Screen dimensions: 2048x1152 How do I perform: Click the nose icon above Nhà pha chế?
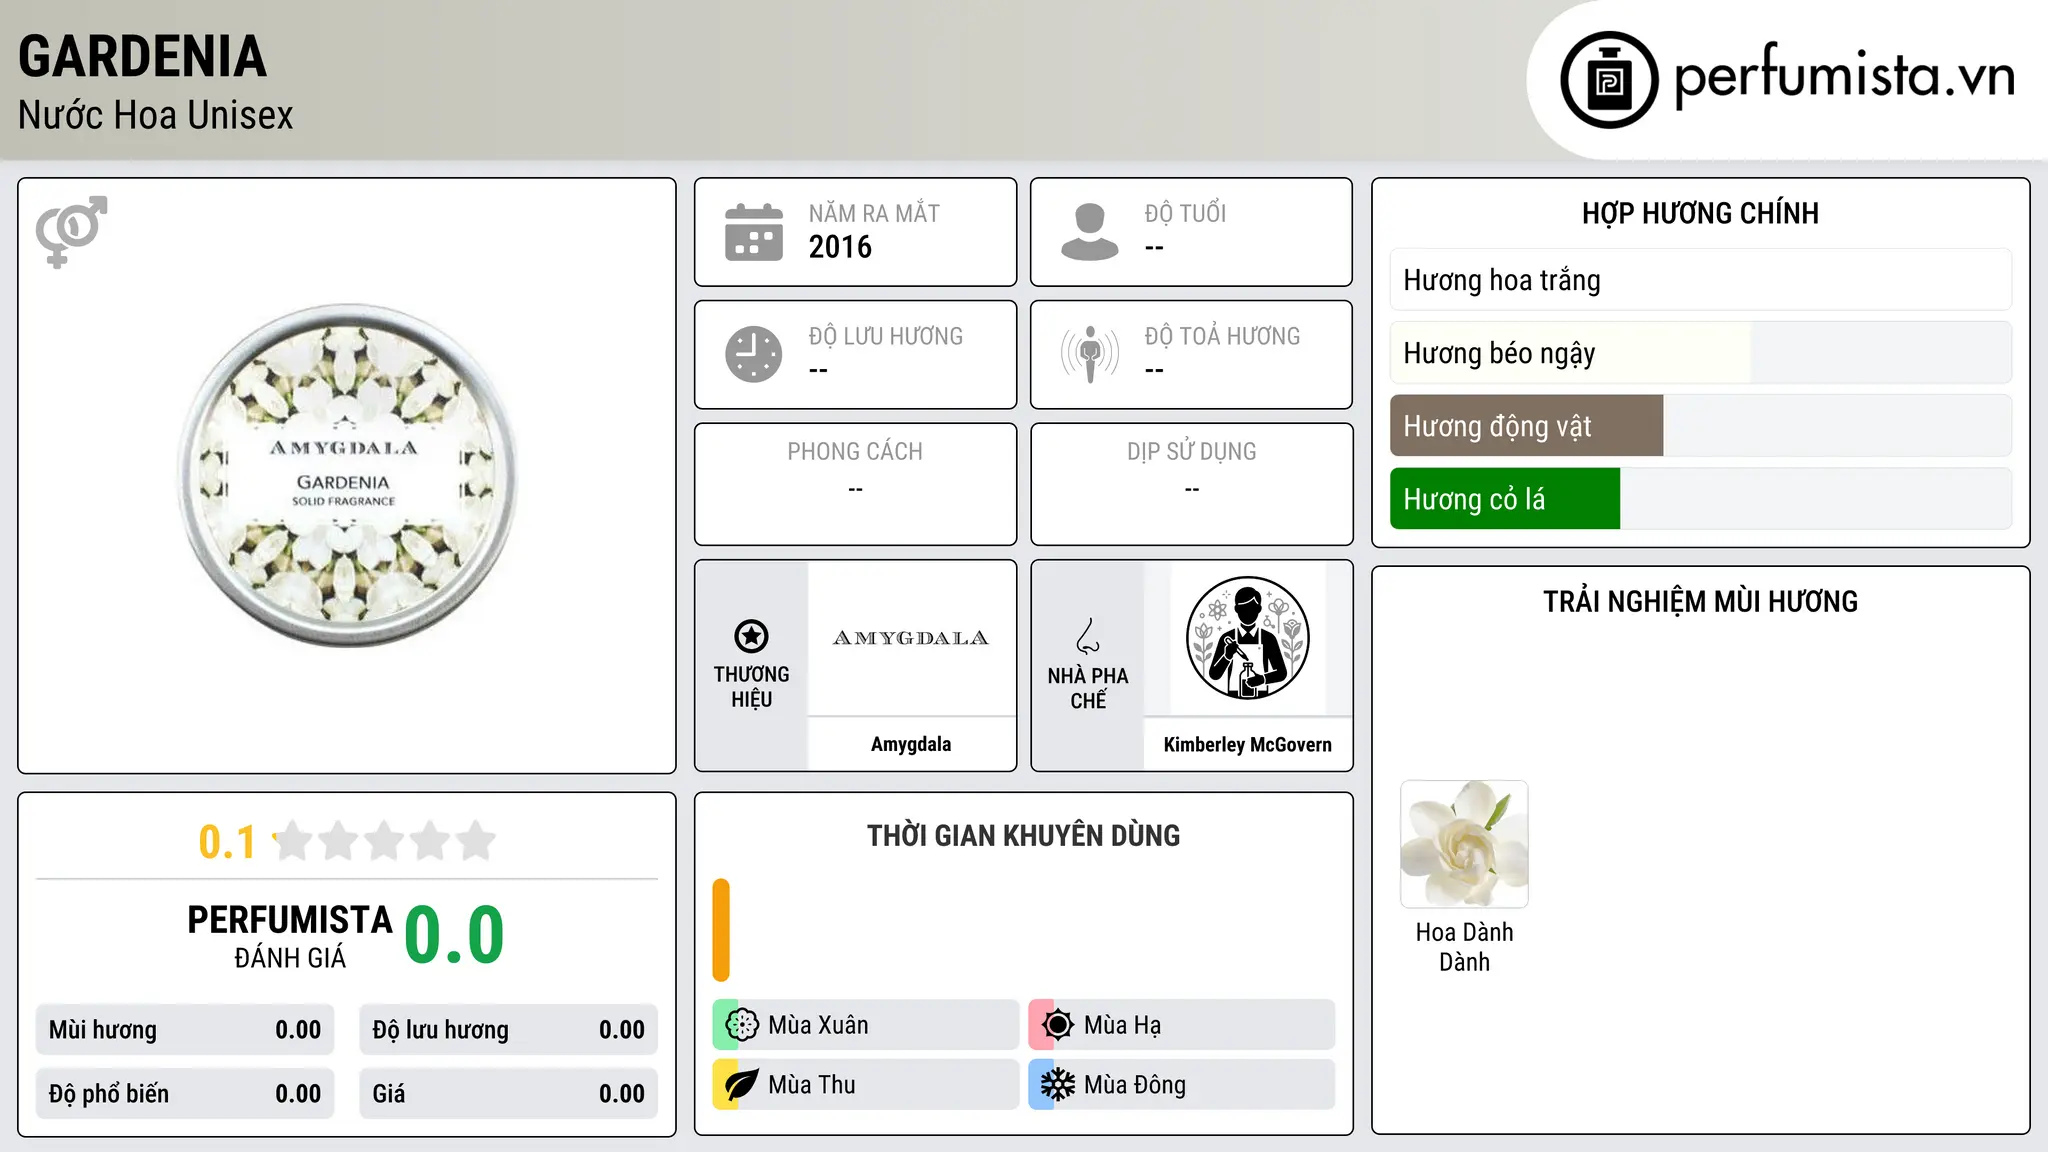tap(1088, 636)
